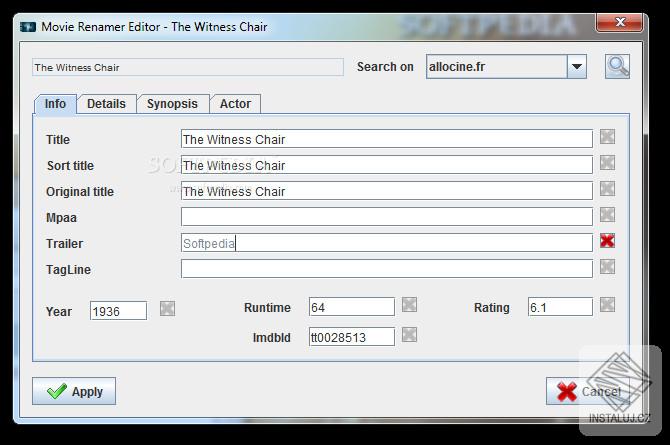Image resolution: width=670 pixels, height=445 pixels.
Task: Open the Synopsis tab
Action: tap(173, 104)
